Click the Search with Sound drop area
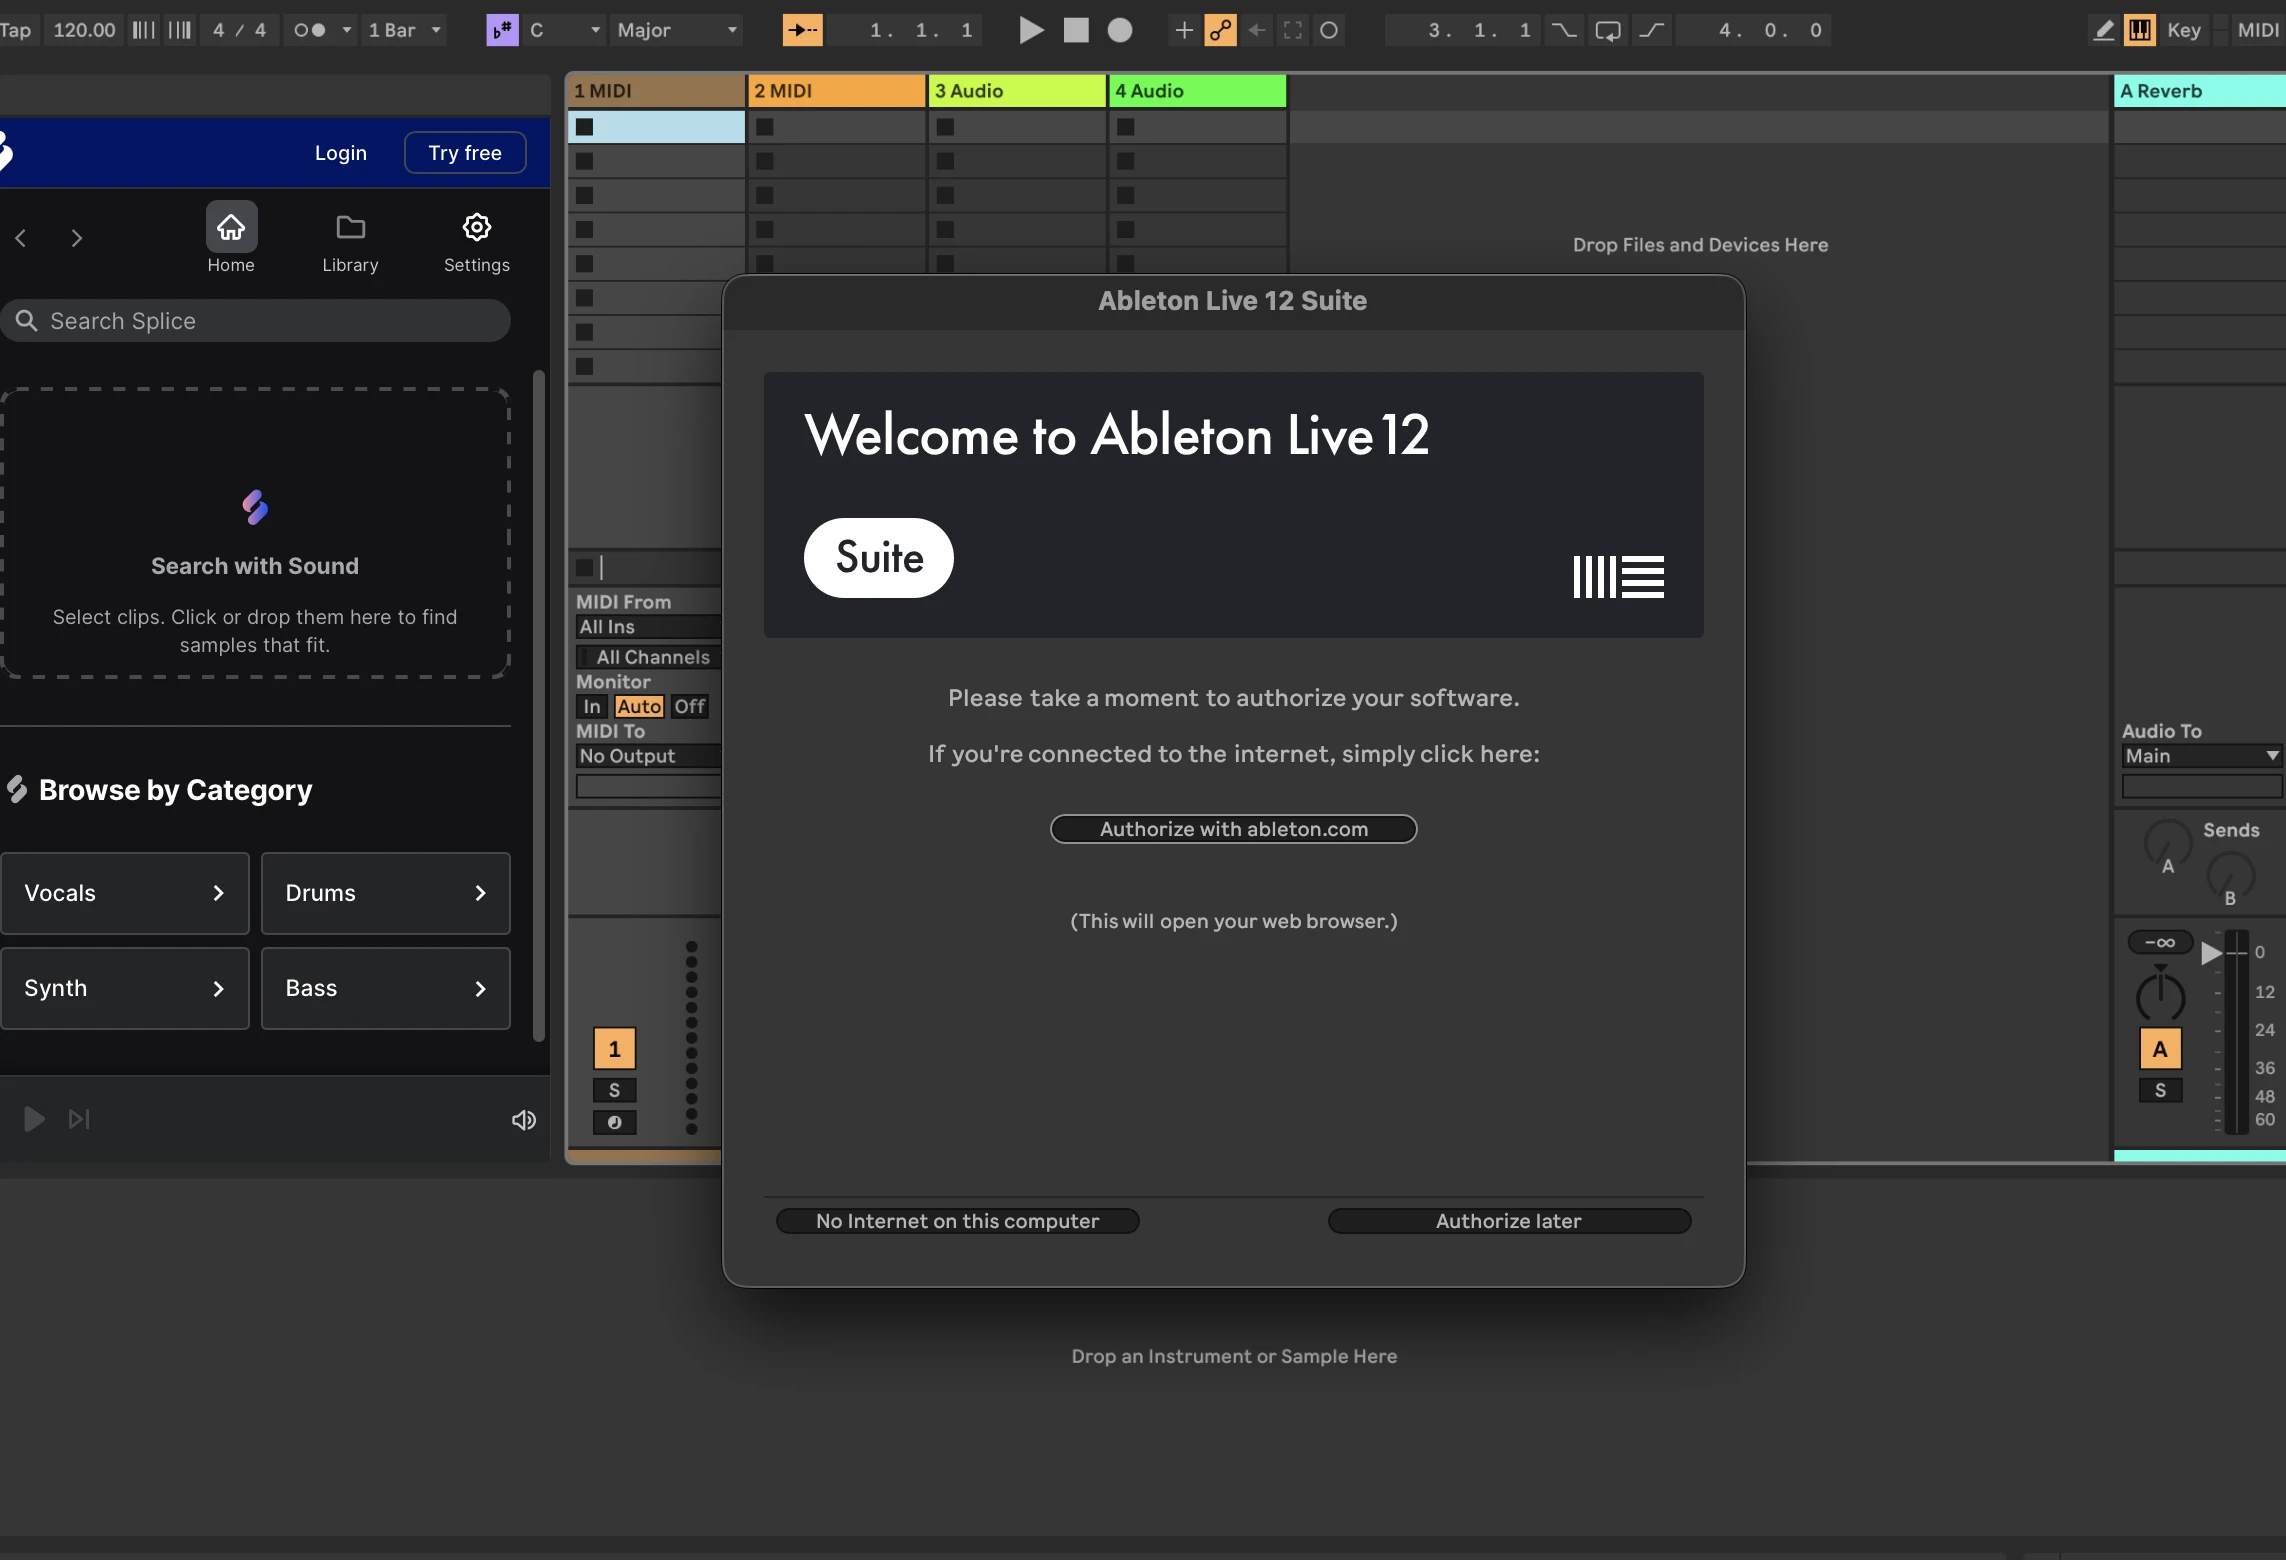Screen dimensions: 2286x1560 coord(255,533)
